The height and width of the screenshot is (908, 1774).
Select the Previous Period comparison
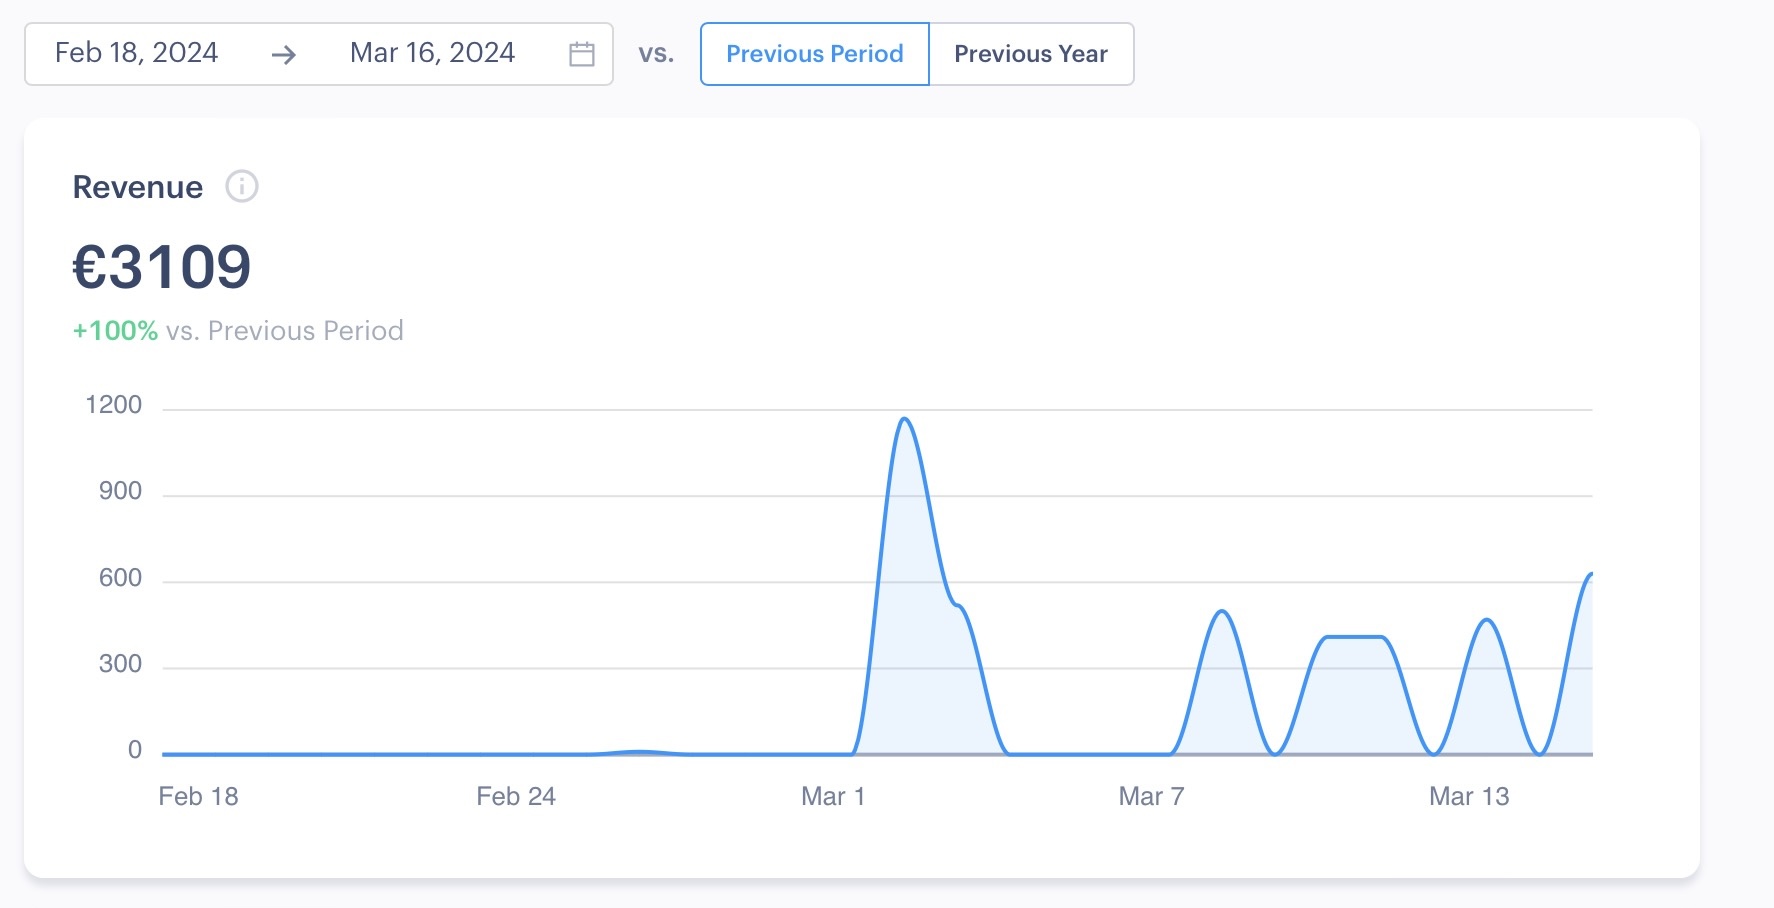click(814, 54)
